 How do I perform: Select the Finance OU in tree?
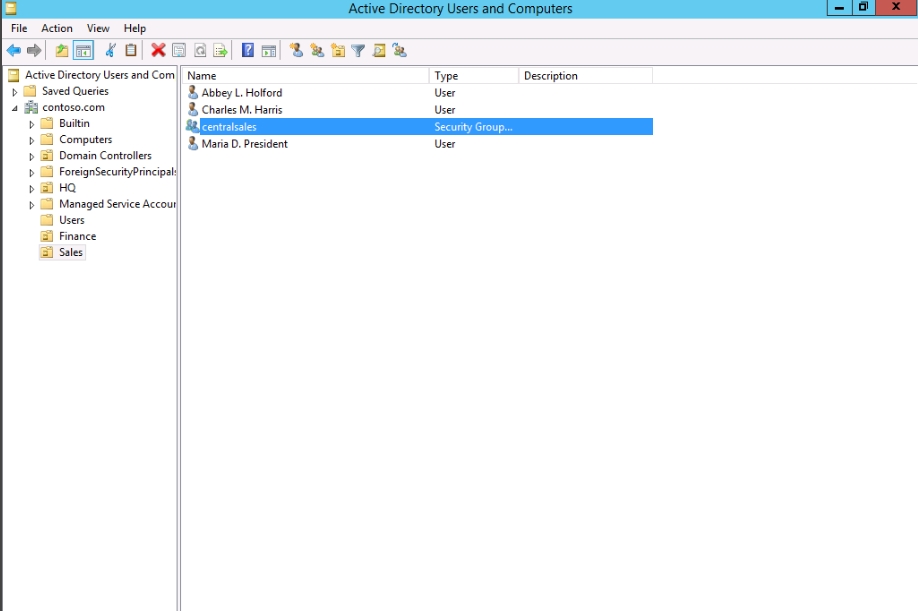pyautogui.click(x=77, y=236)
